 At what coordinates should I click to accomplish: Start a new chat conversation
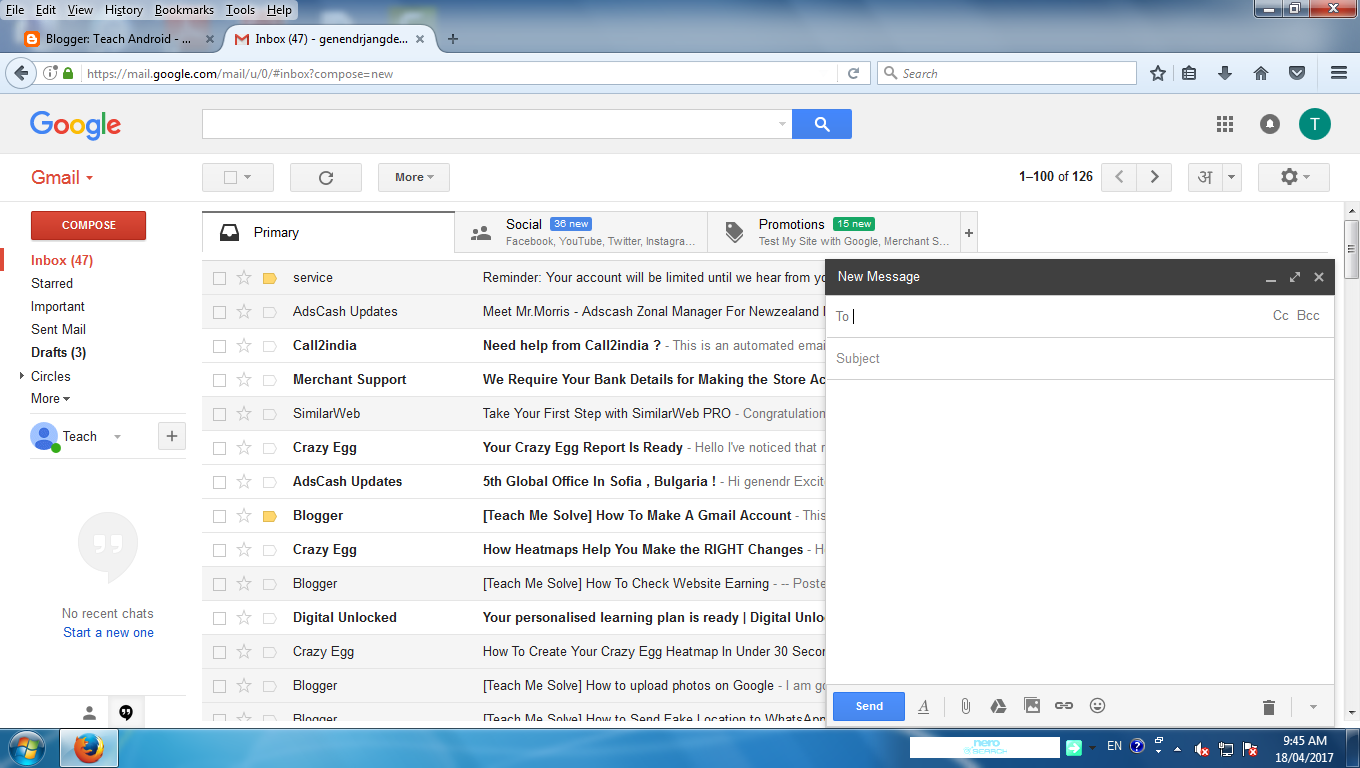(x=107, y=632)
